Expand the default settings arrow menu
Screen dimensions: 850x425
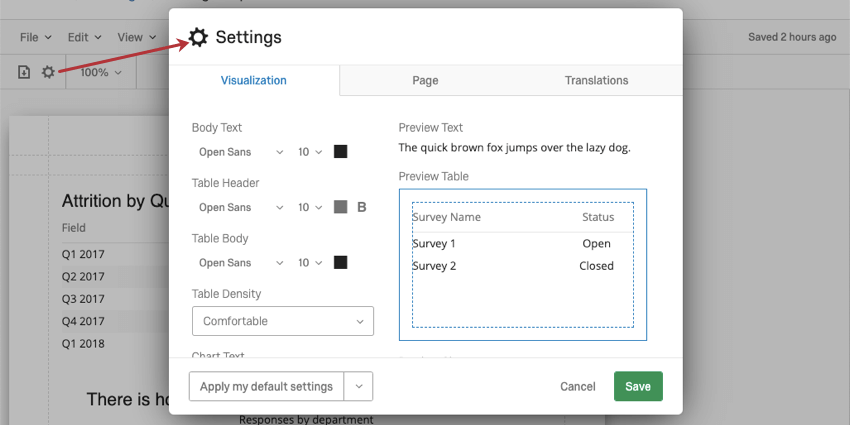pos(359,387)
